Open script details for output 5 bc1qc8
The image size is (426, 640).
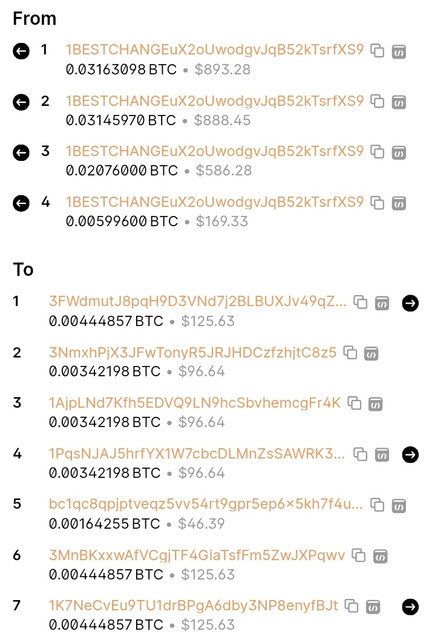tap(399, 505)
